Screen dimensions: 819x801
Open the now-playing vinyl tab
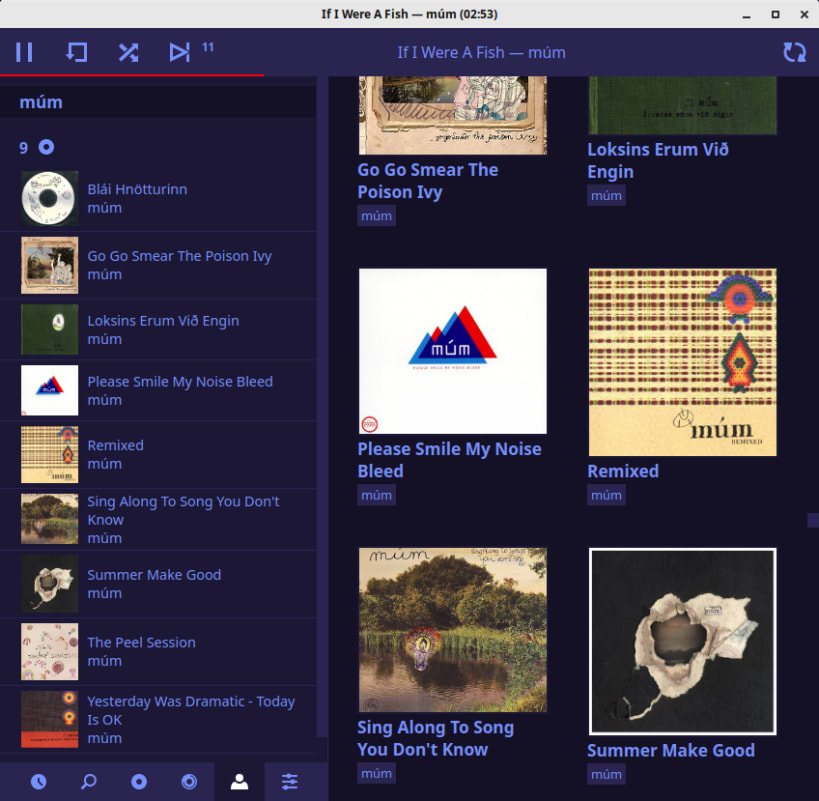pos(189,781)
